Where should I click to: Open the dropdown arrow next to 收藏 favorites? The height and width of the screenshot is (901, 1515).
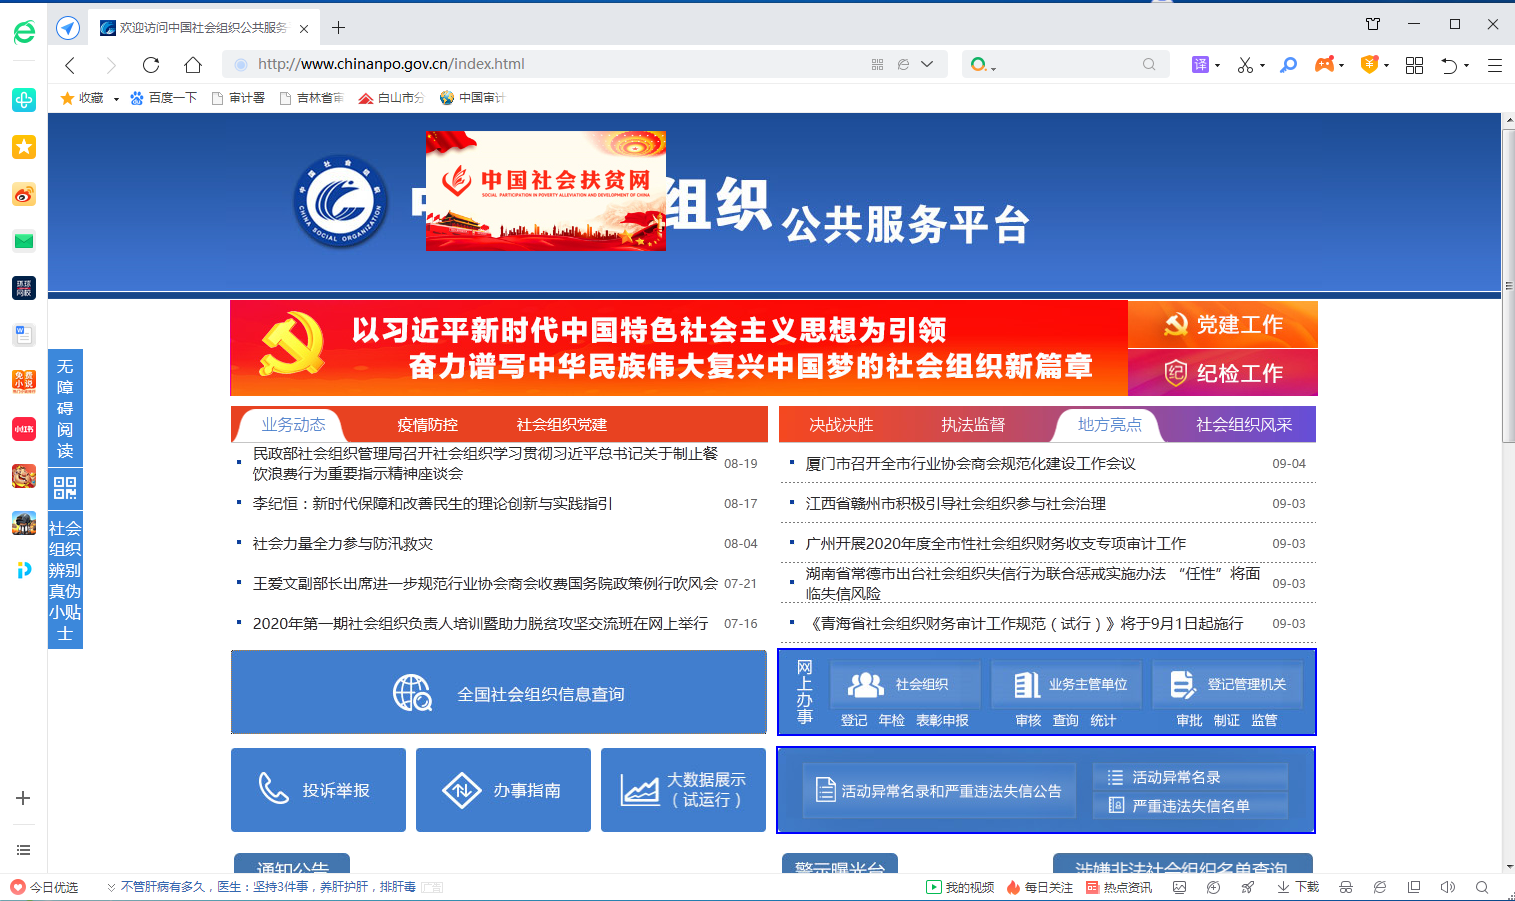[x=116, y=99]
